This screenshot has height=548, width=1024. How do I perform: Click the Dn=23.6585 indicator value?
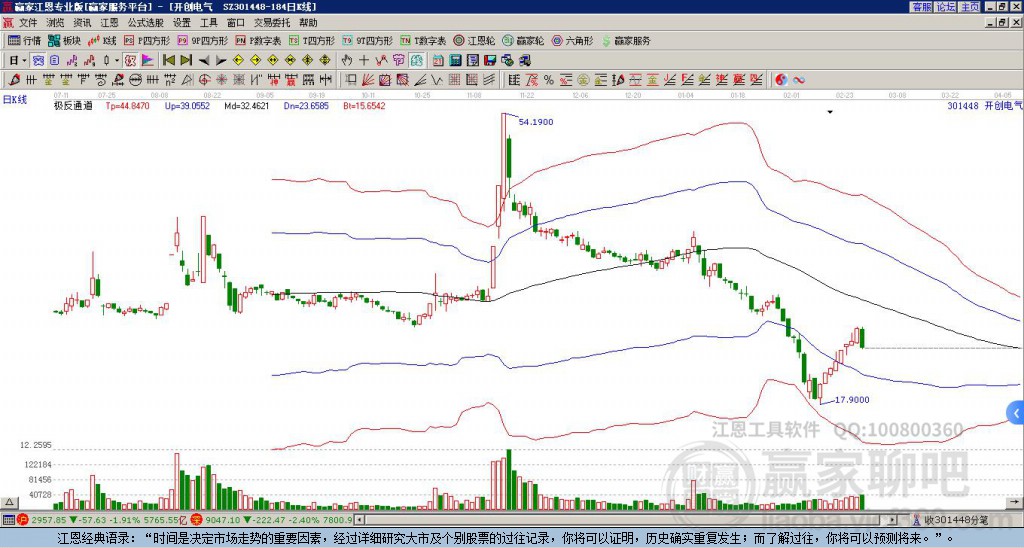pos(306,105)
